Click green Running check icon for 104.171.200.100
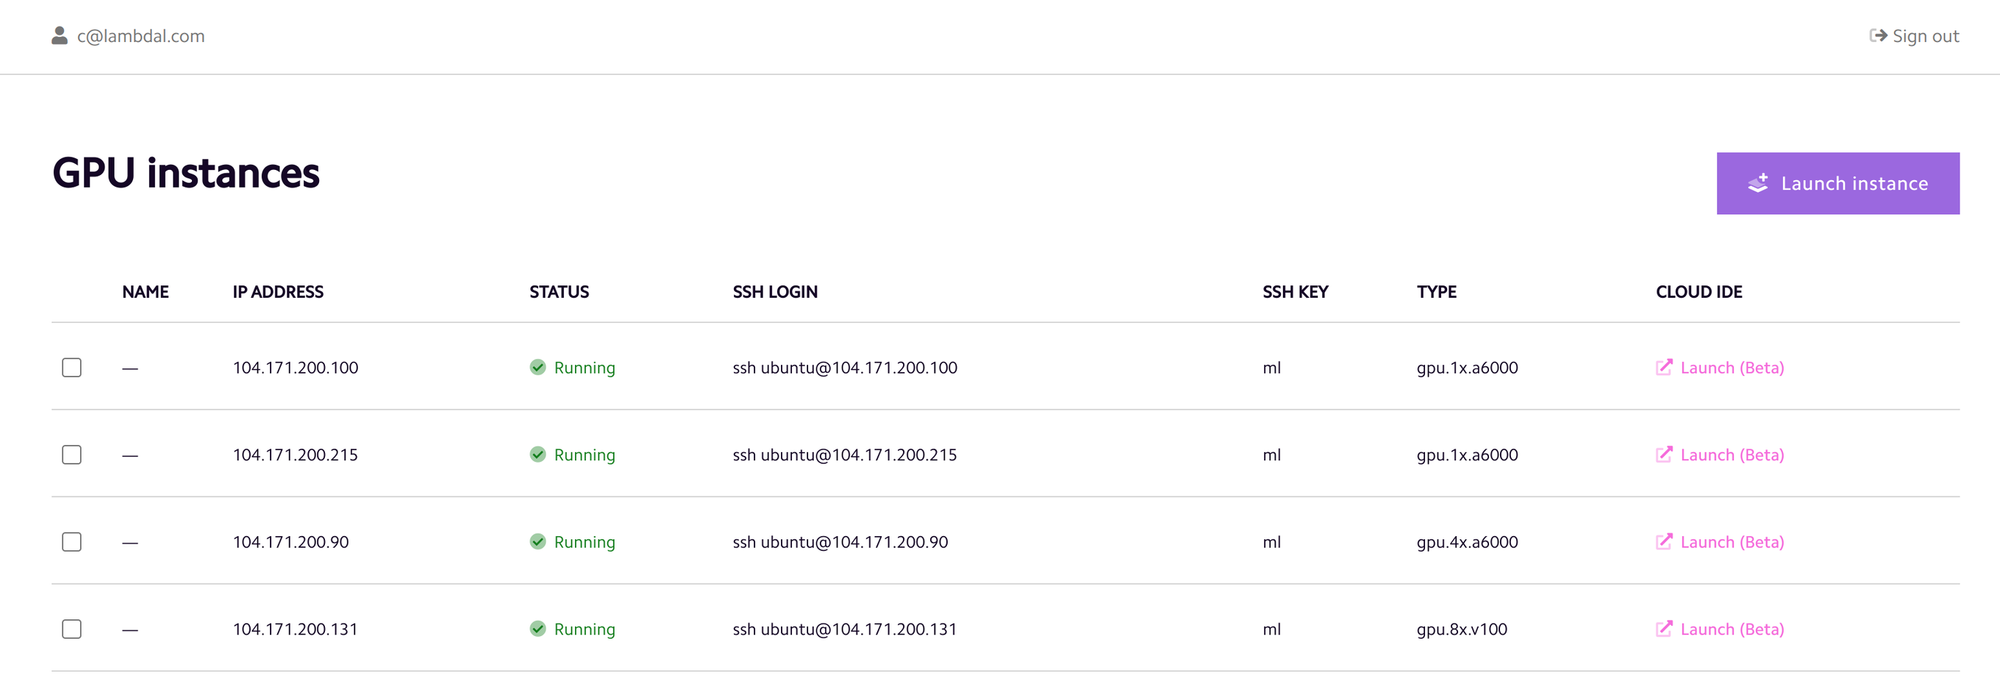The image size is (2000, 695). pos(538,367)
